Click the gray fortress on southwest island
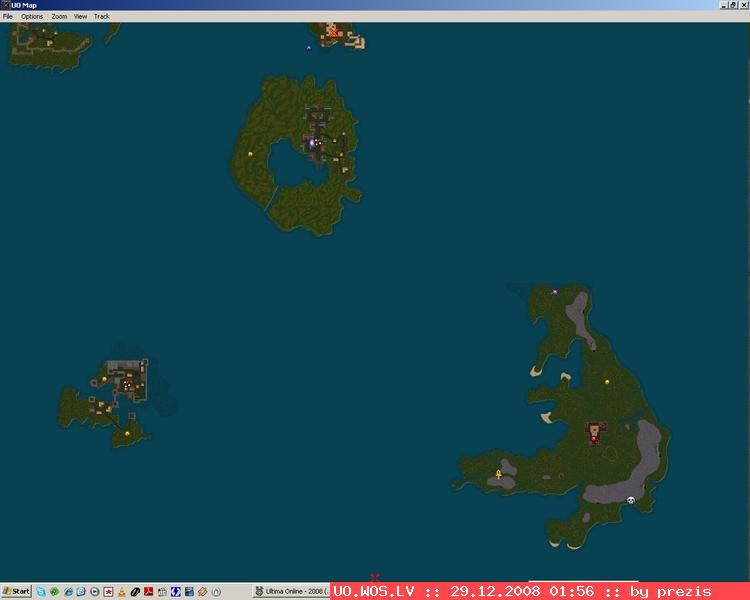The height and width of the screenshot is (600, 750). [125, 378]
